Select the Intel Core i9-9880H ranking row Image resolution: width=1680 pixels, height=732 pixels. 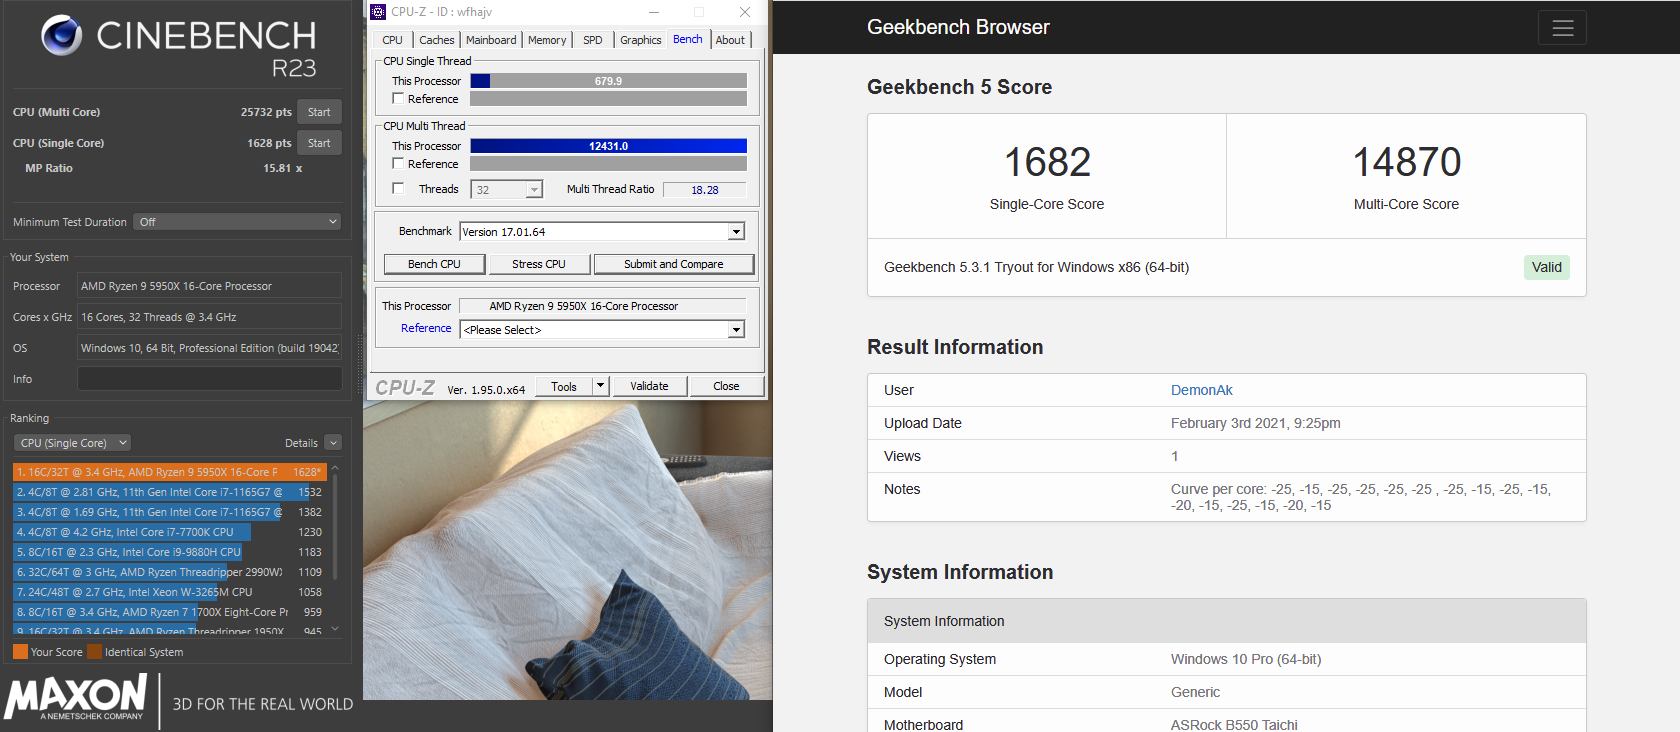[170, 552]
